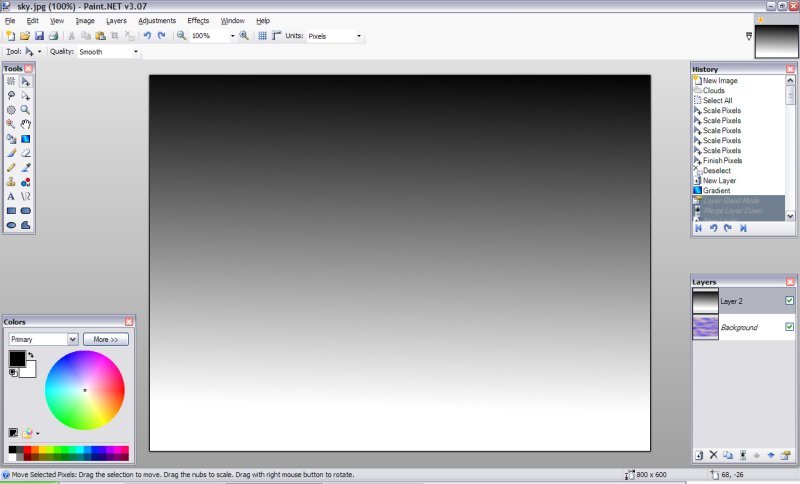Viewport: 800px width, 484px height.
Task: Pick the Text tool
Action: click(x=11, y=197)
